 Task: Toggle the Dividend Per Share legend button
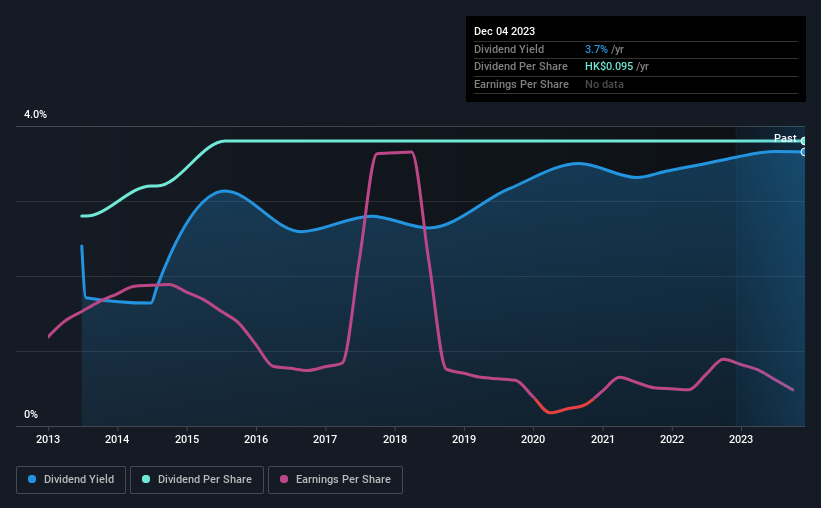coord(197,480)
